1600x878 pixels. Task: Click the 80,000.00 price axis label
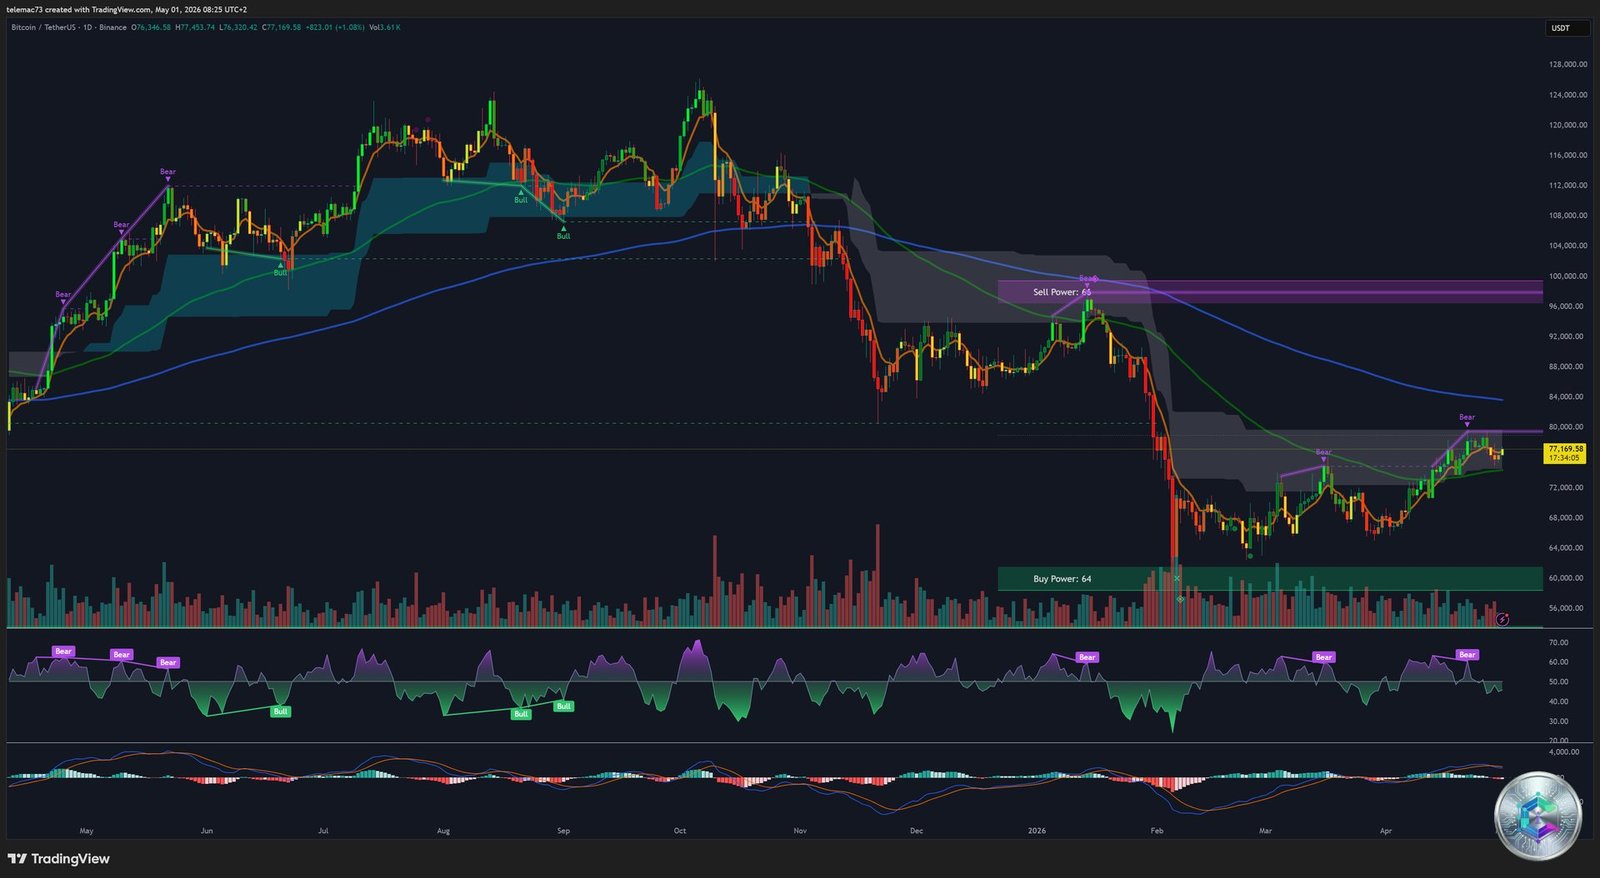(1568, 427)
